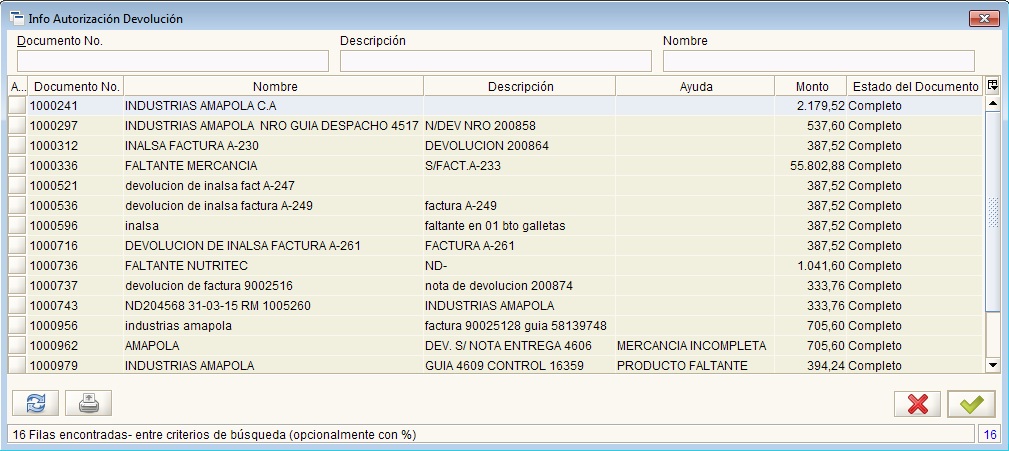Screen dimensions: 1009x451
Task: Focus the Nombre search field
Action: pos(819,61)
